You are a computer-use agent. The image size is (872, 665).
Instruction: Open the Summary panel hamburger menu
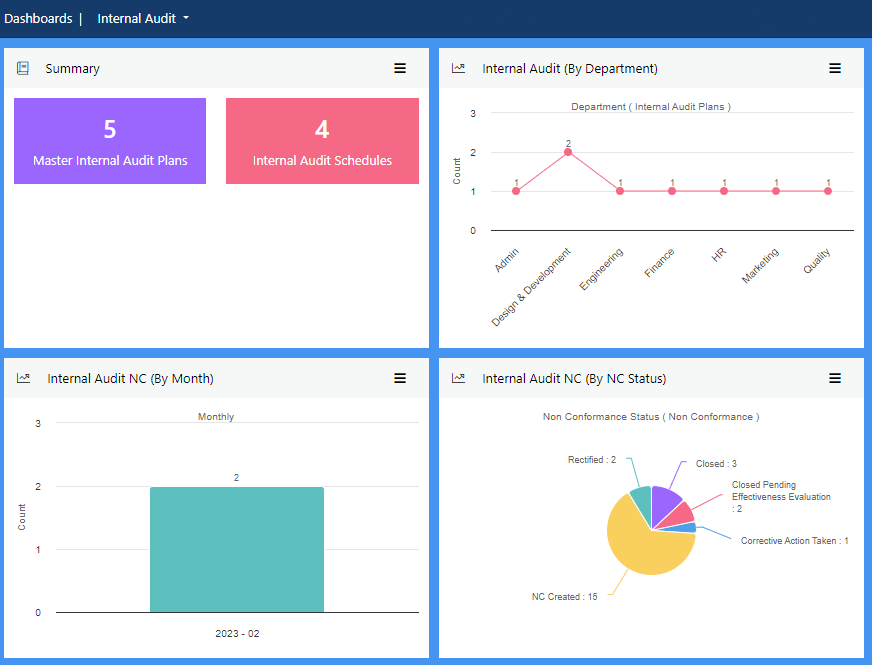400,68
